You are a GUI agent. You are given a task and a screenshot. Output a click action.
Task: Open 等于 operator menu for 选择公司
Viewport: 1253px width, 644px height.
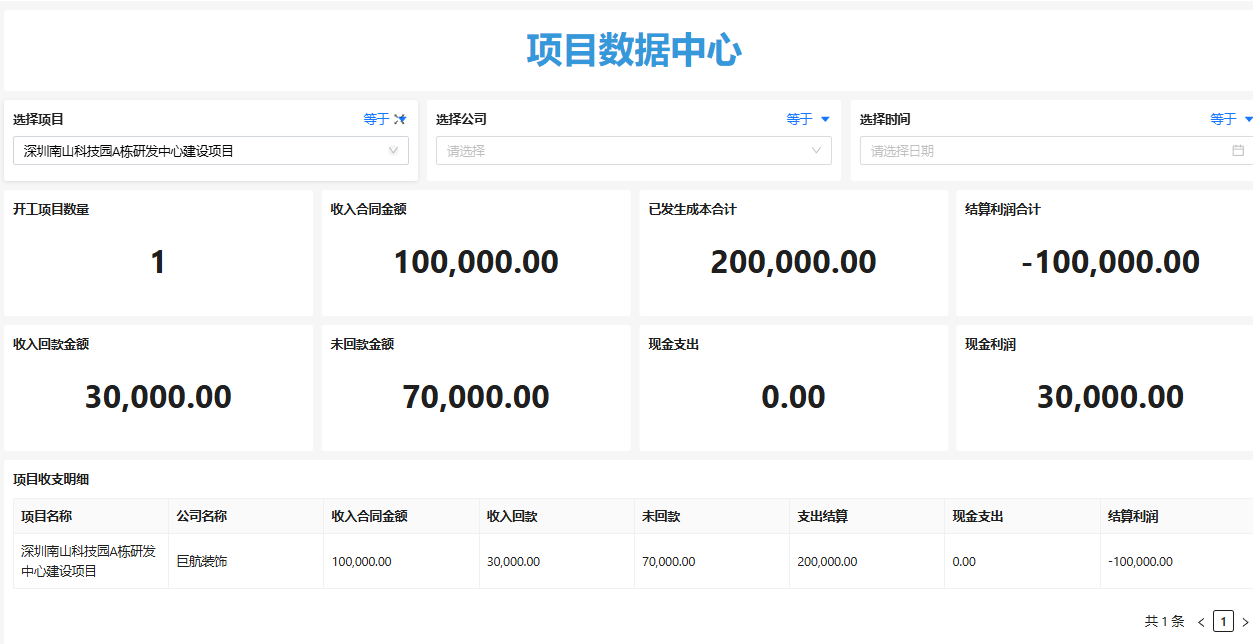click(x=808, y=119)
